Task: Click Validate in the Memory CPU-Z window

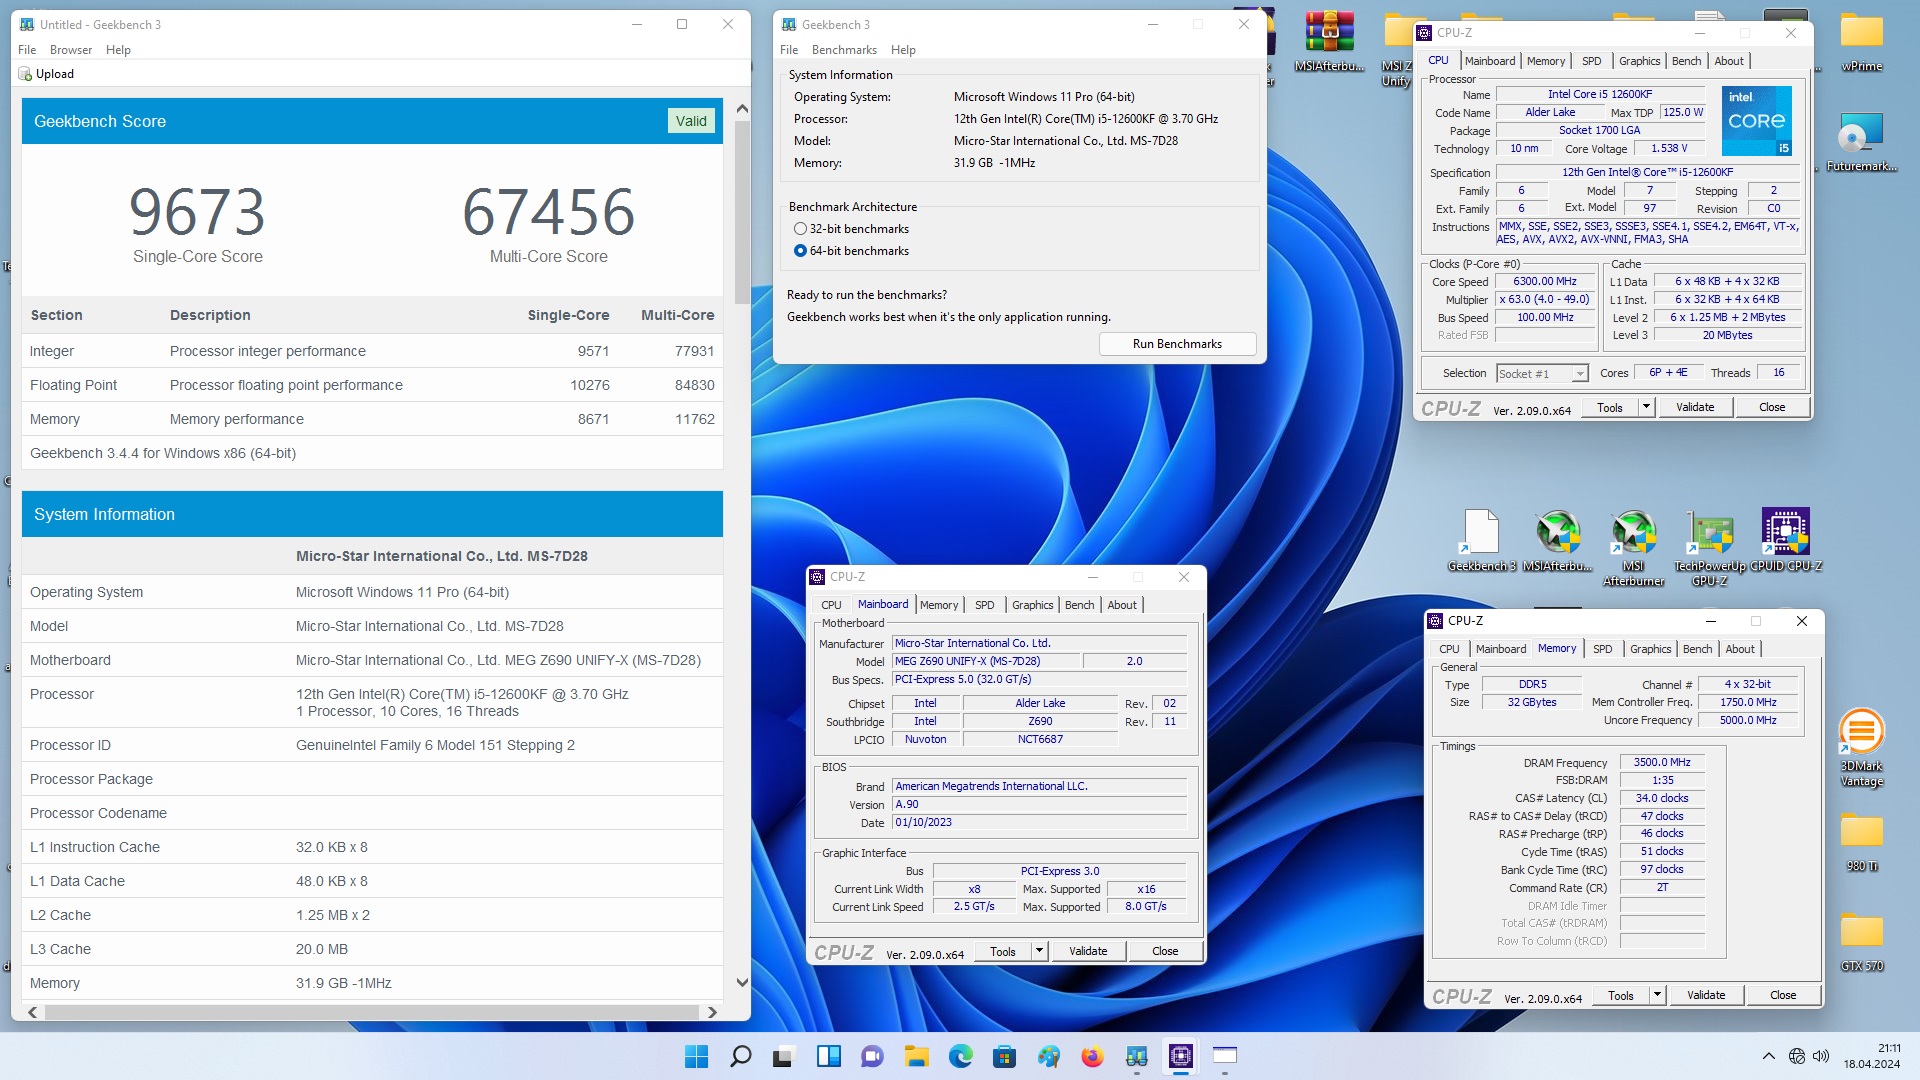Action: coord(1706,995)
